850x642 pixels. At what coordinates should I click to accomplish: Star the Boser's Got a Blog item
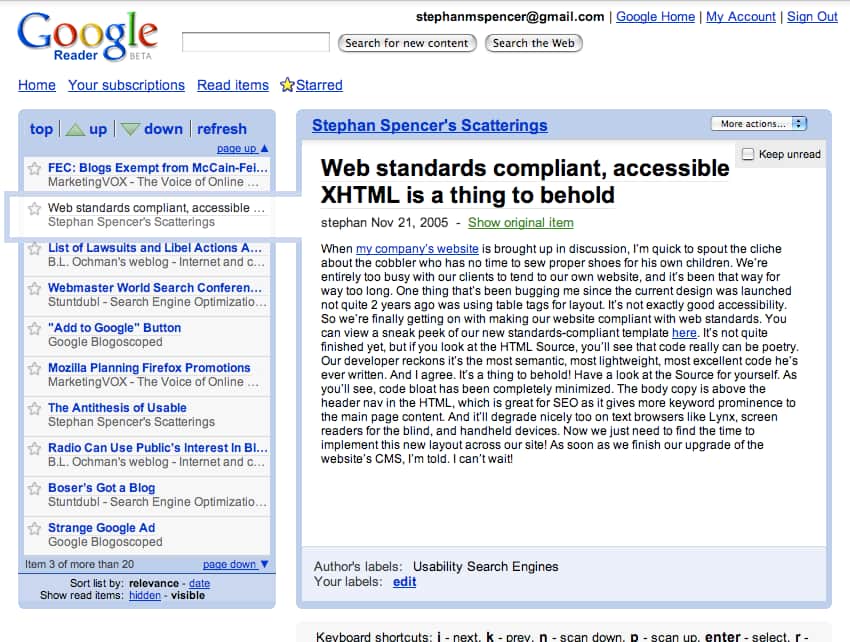tap(35, 489)
